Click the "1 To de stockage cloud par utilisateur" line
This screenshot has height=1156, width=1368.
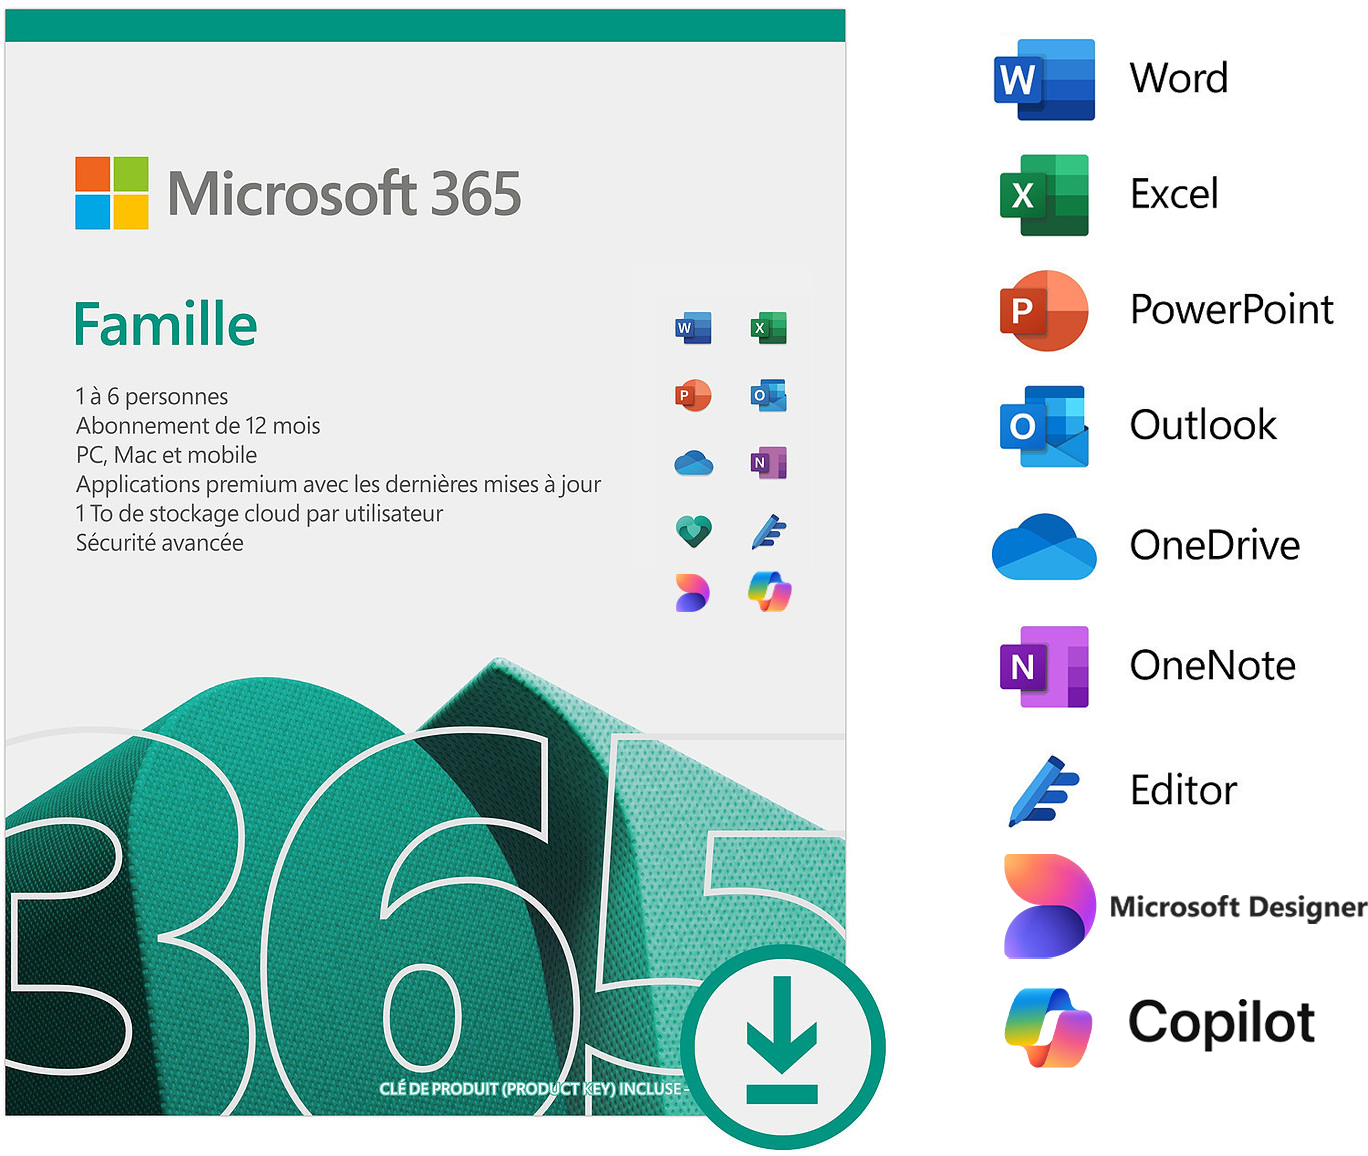[259, 514]
